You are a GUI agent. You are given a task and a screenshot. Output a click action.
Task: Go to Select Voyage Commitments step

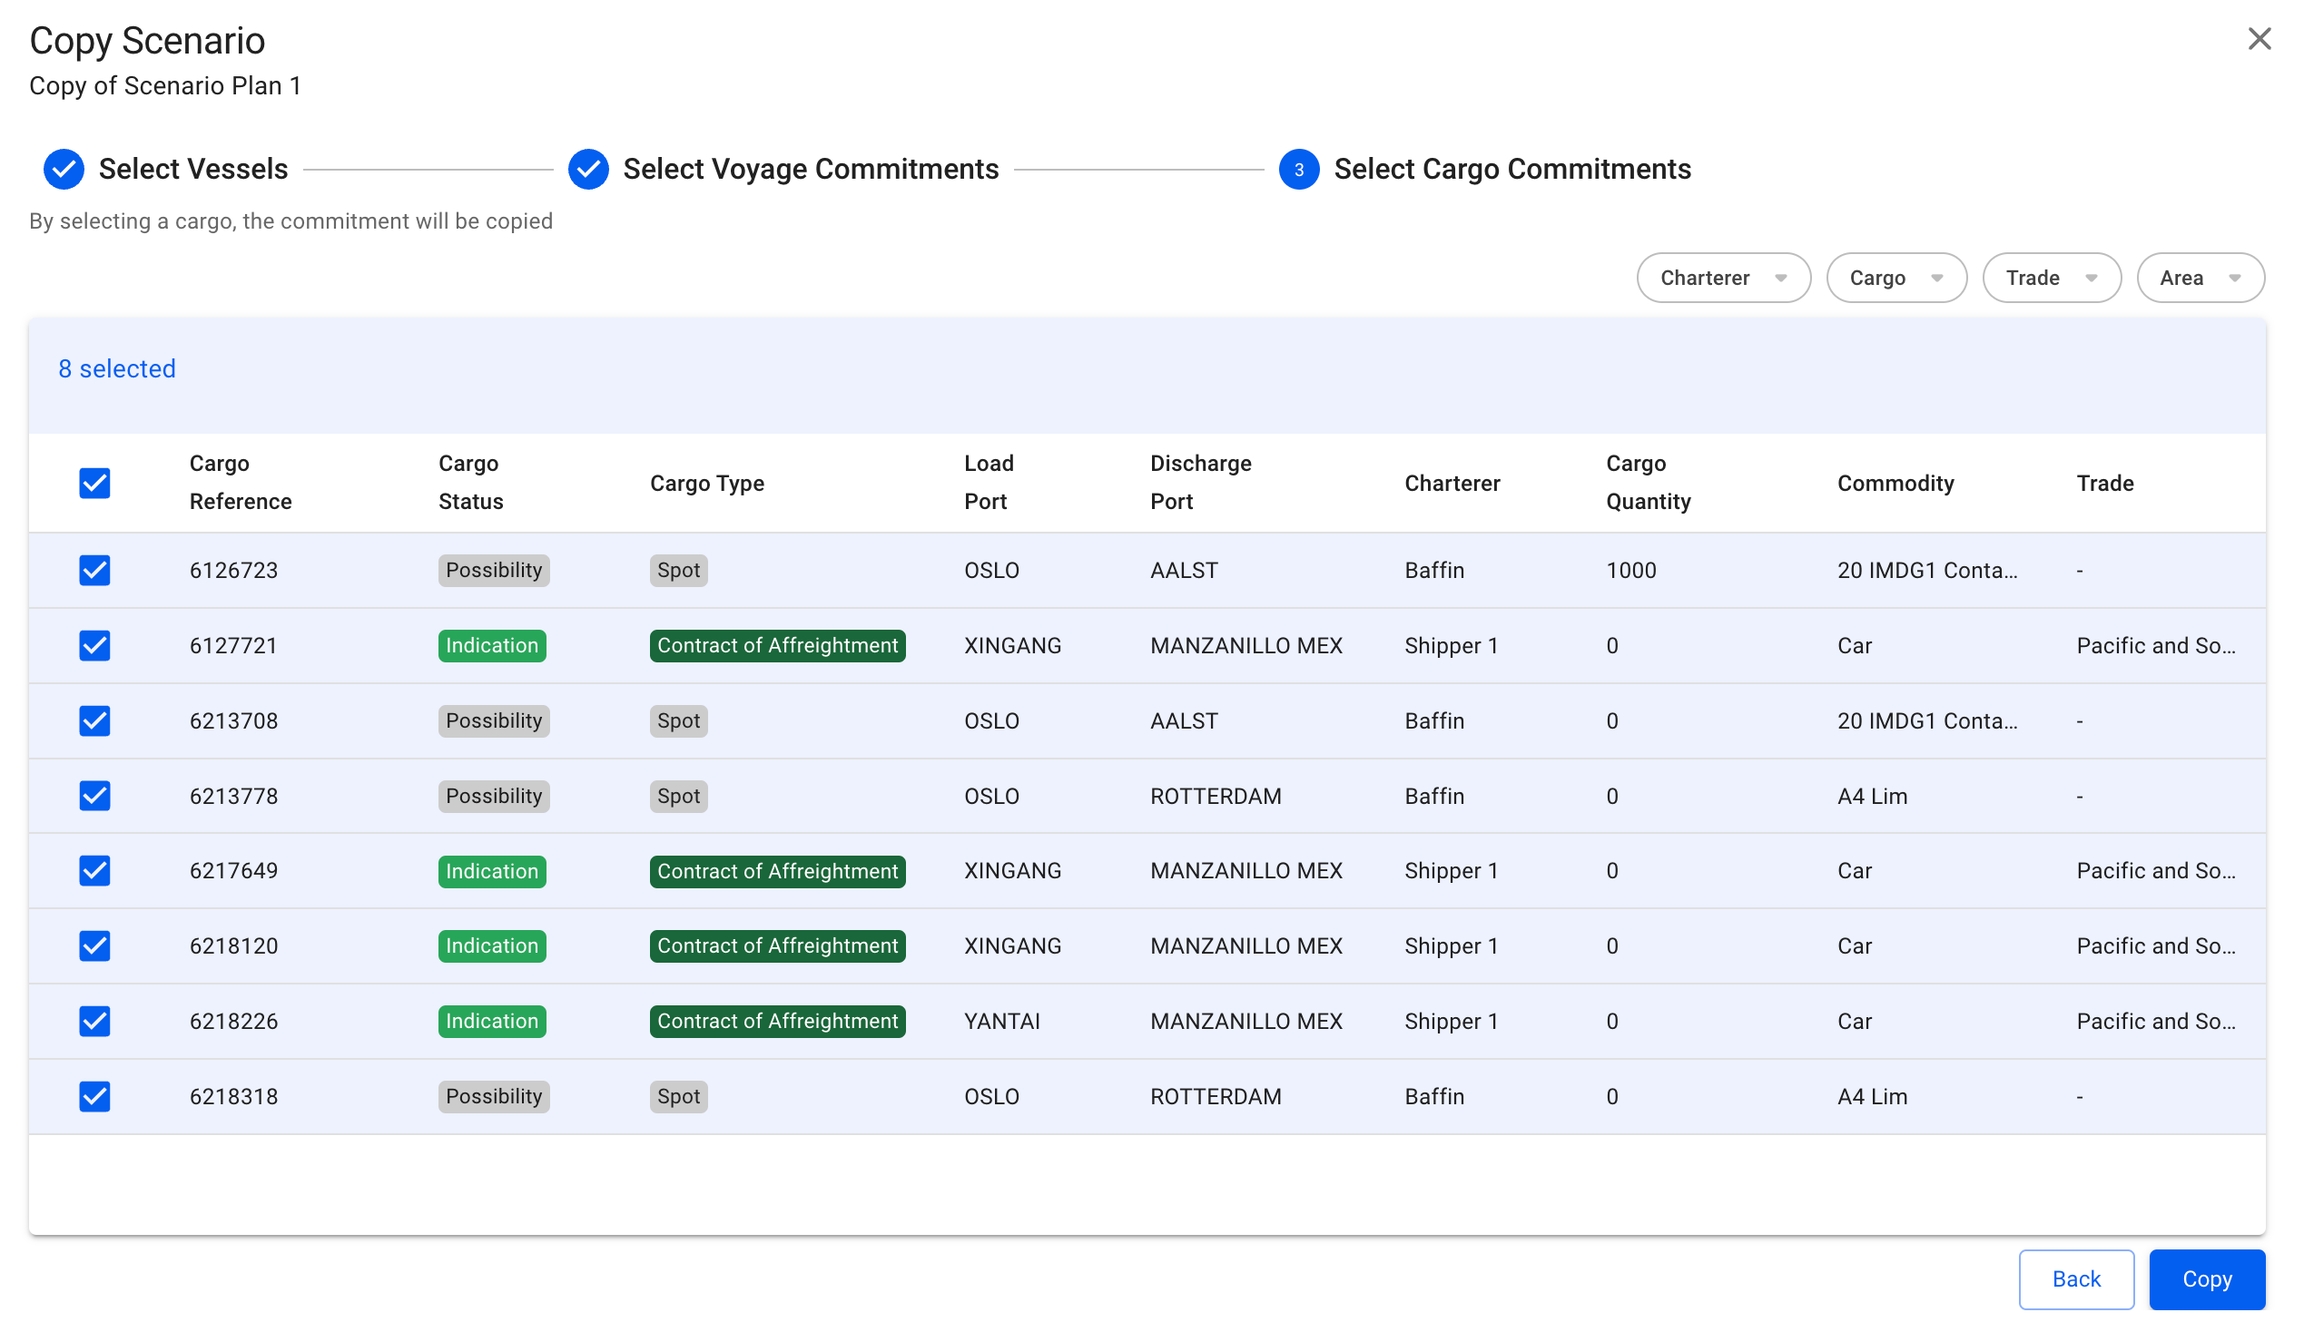click(810, 169)
